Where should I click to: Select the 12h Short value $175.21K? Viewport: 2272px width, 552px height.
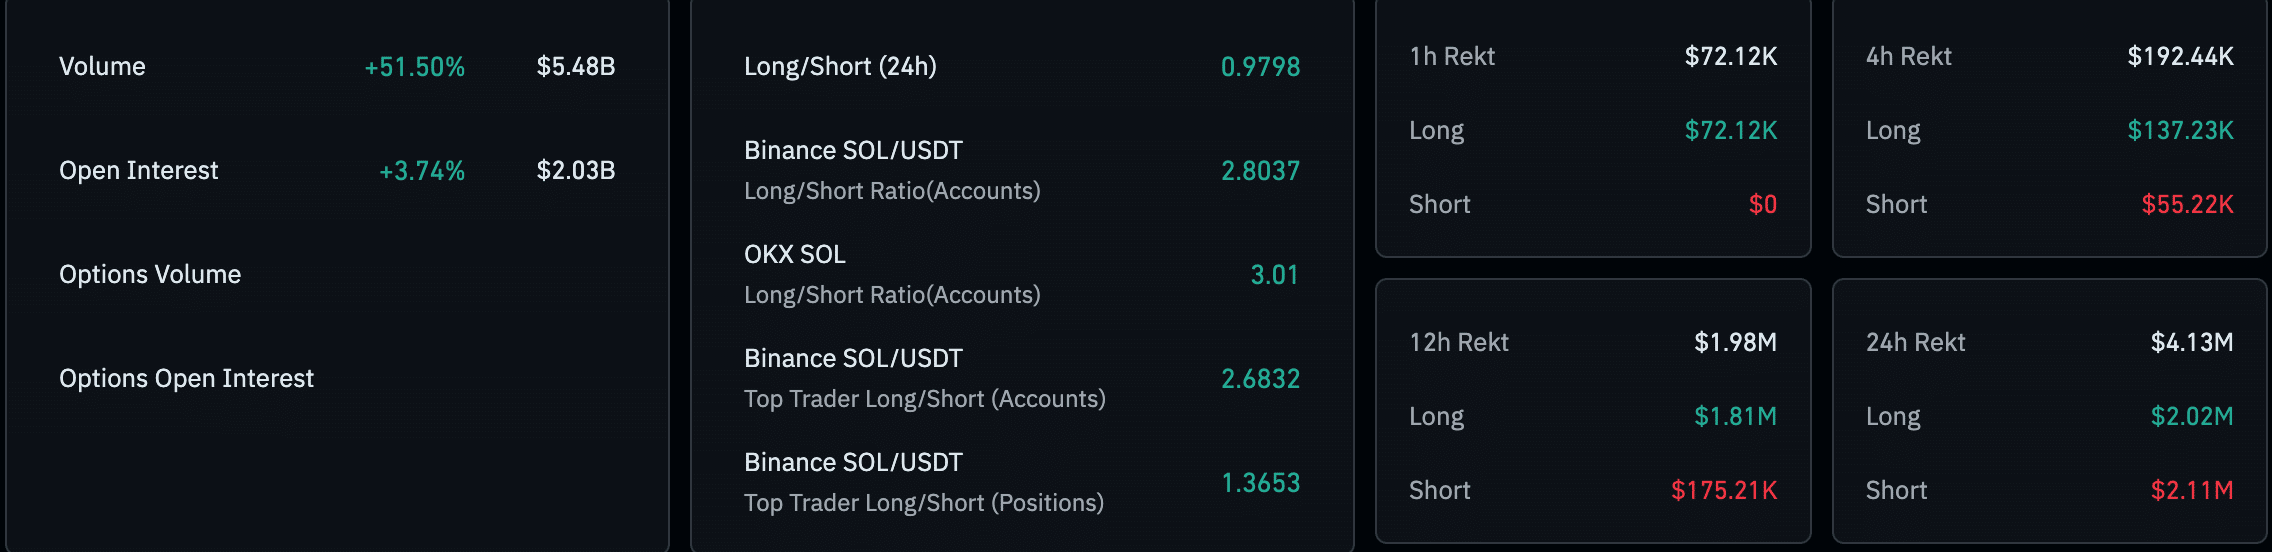point(1724,490)
